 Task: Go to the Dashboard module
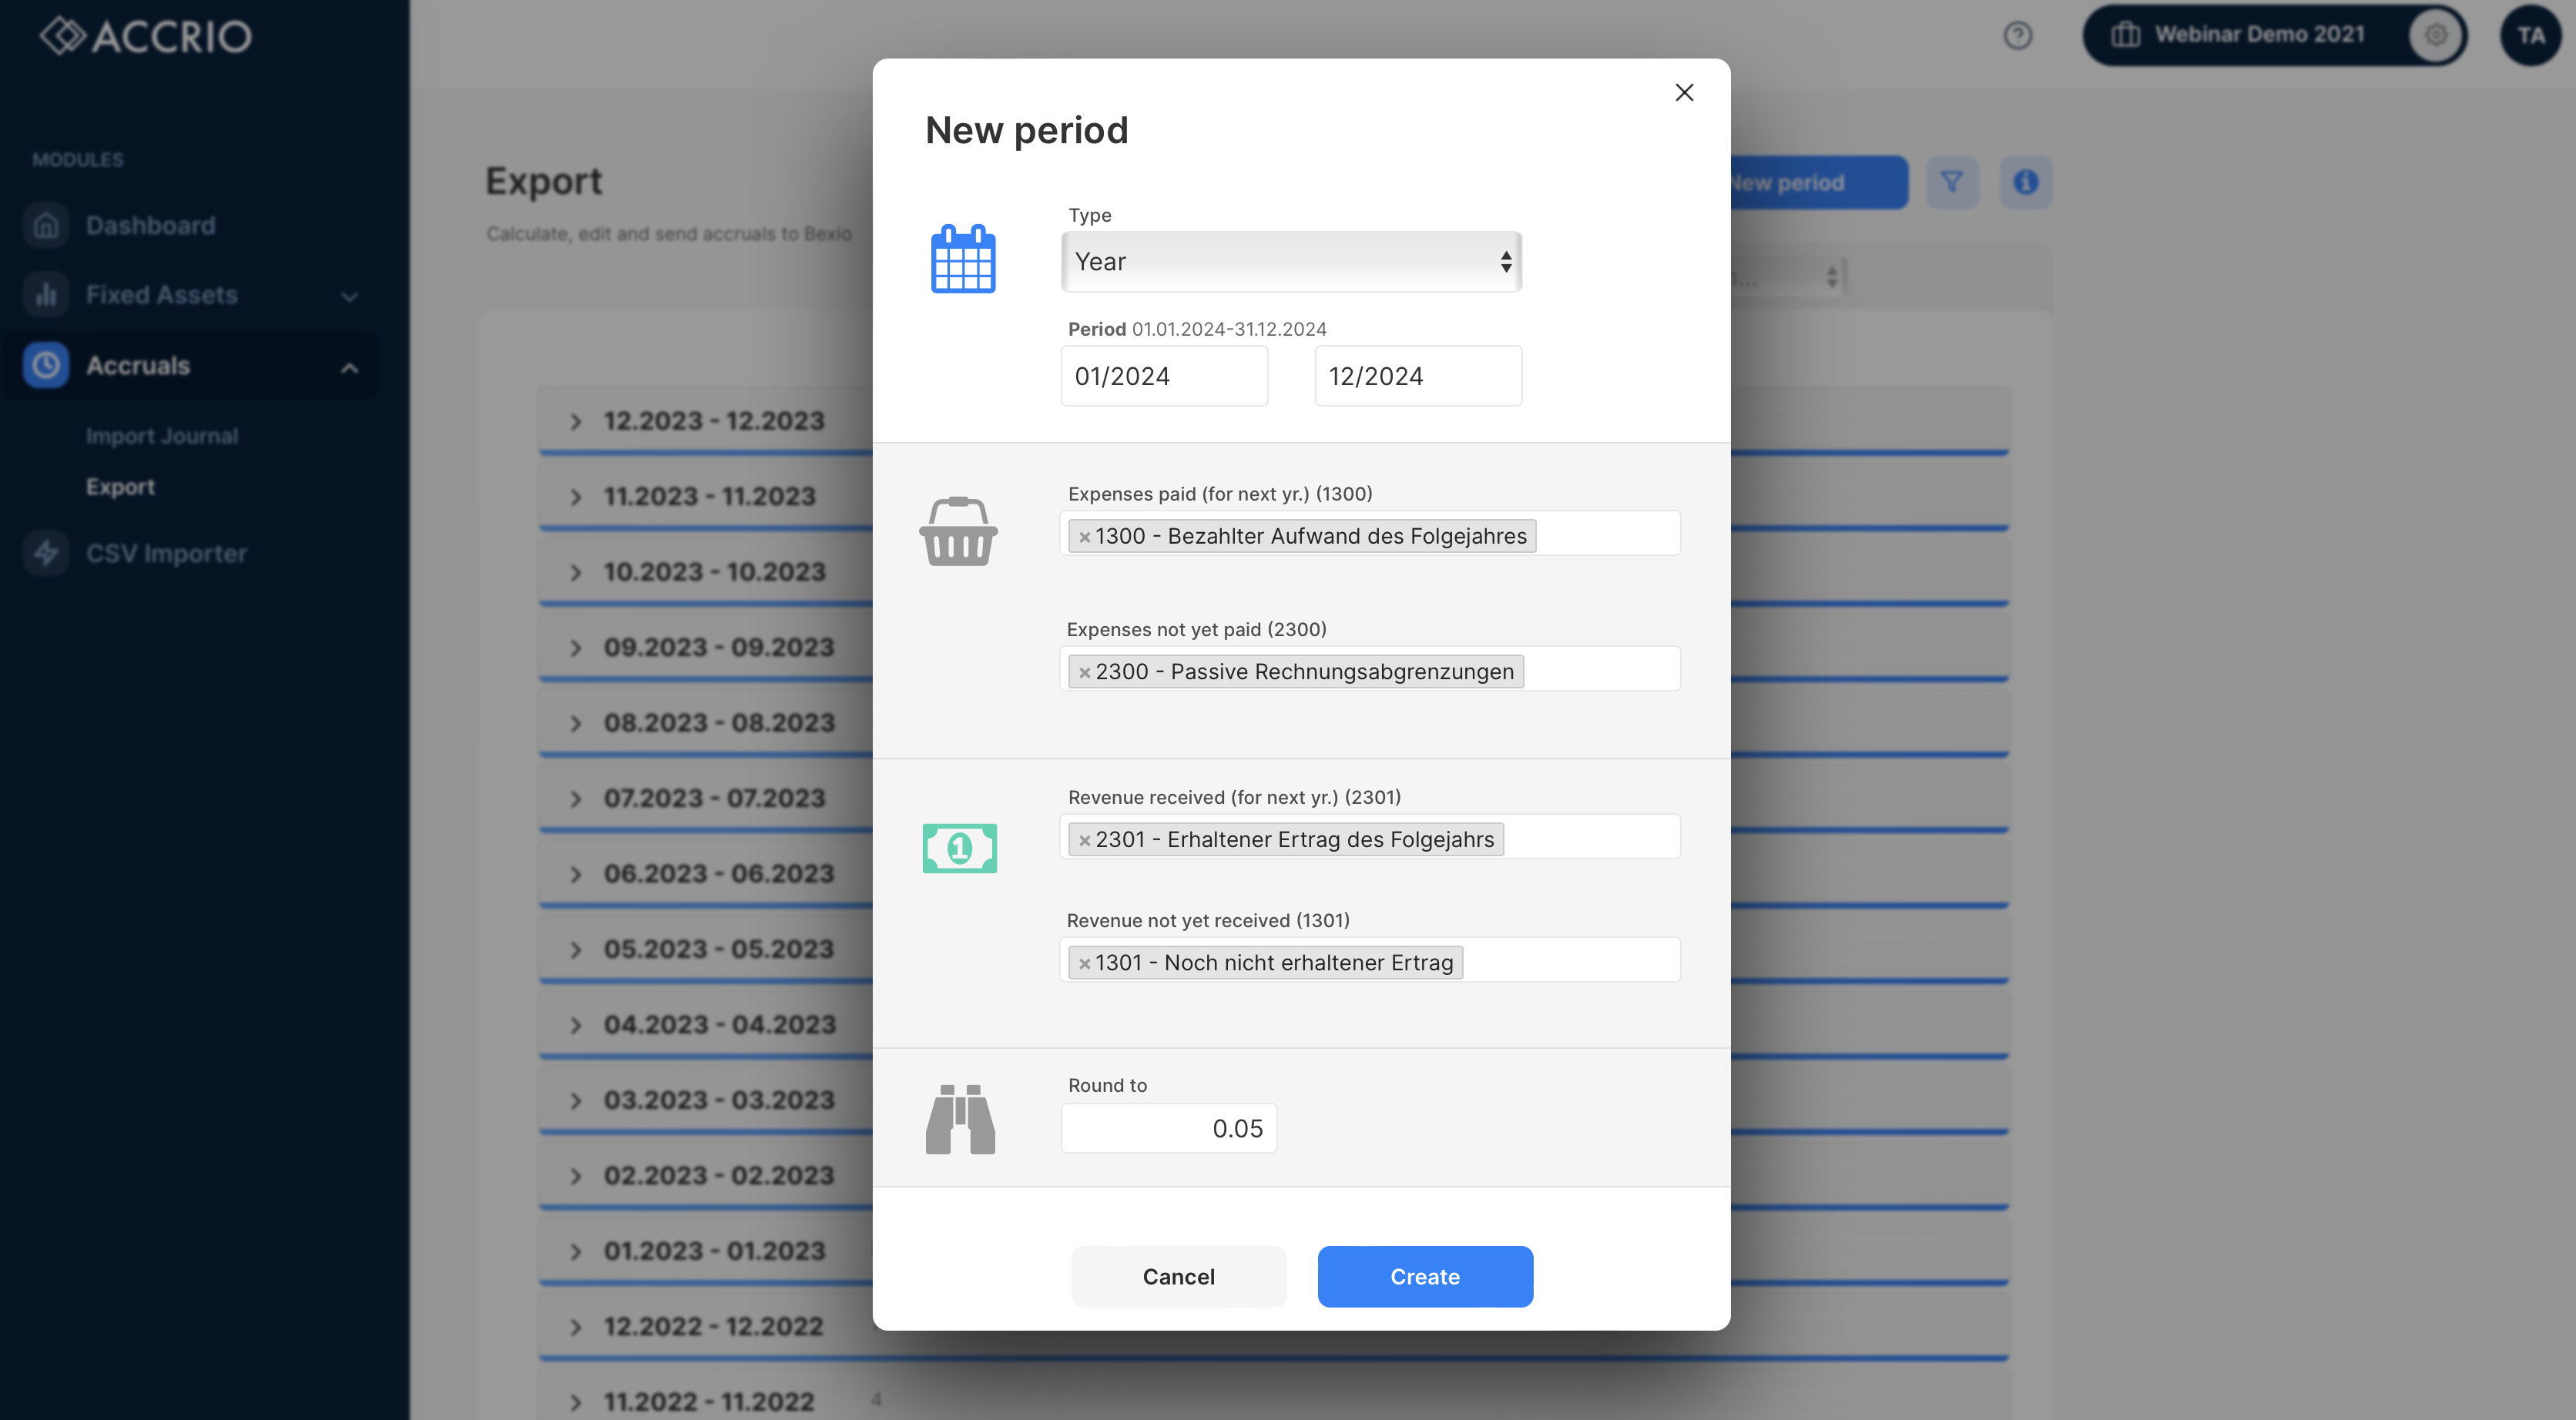(150, 226)
